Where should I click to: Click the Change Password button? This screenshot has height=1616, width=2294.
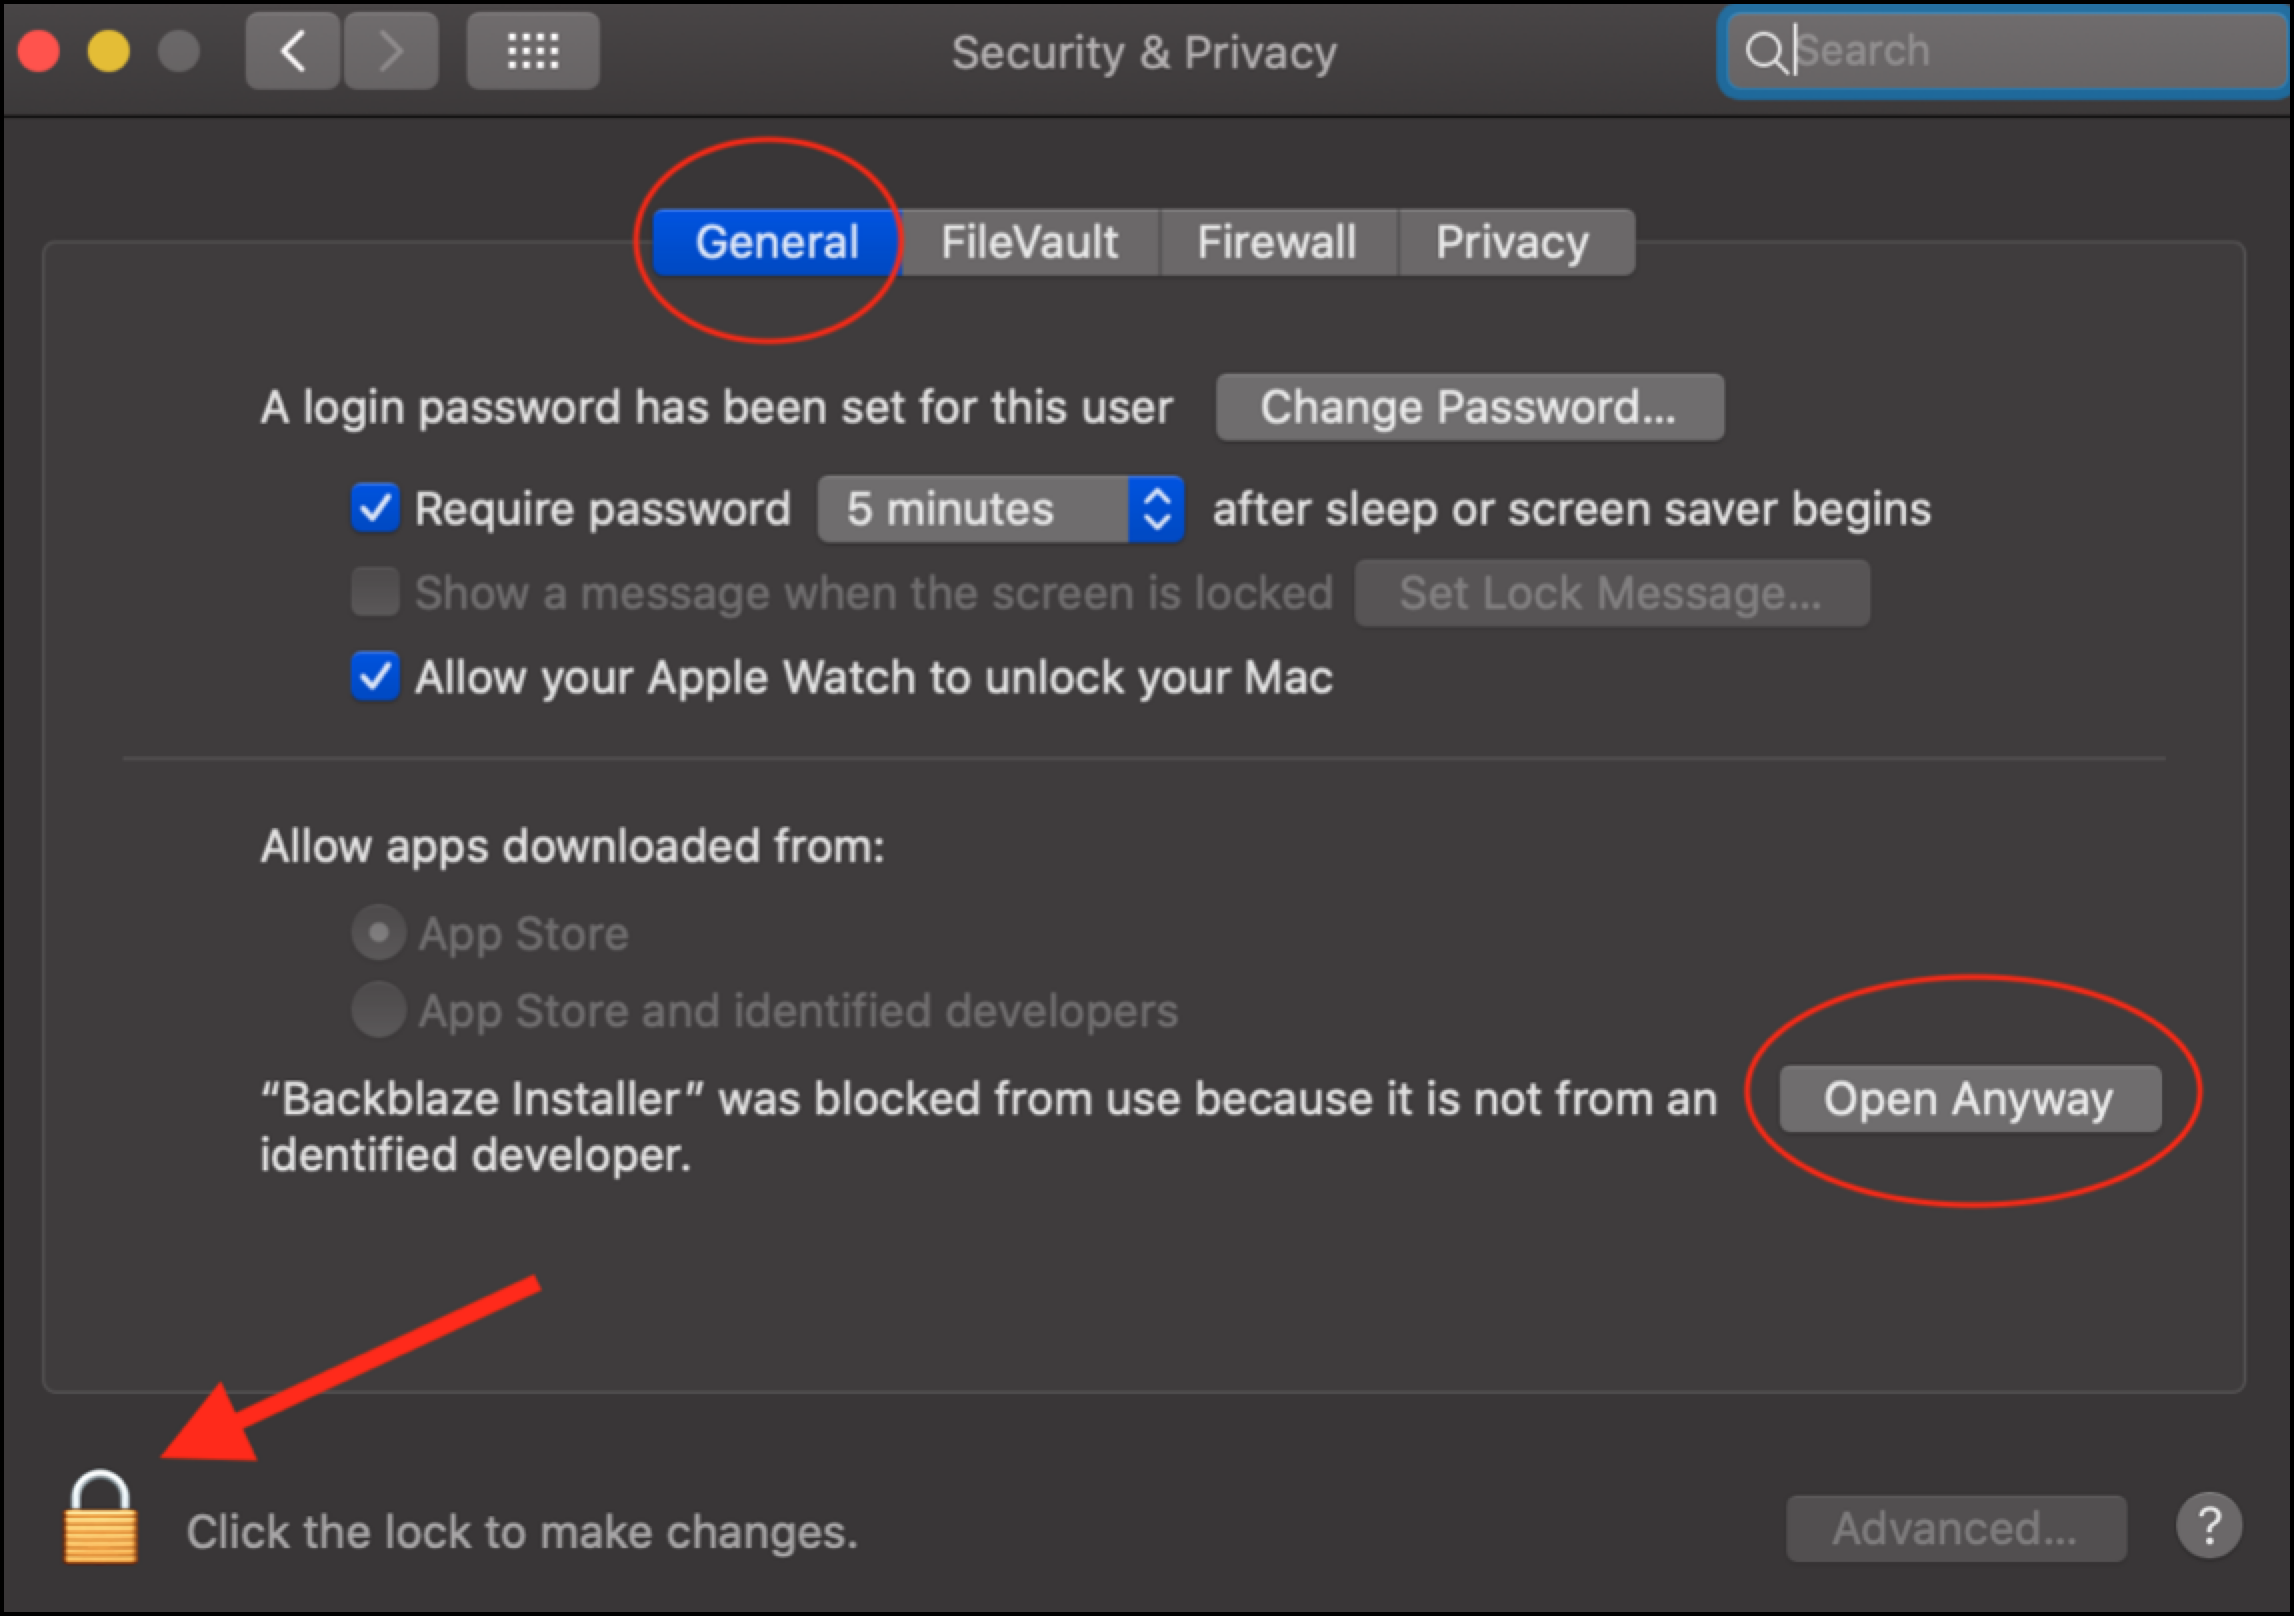pyautogui.click(x=1469, y=407)
